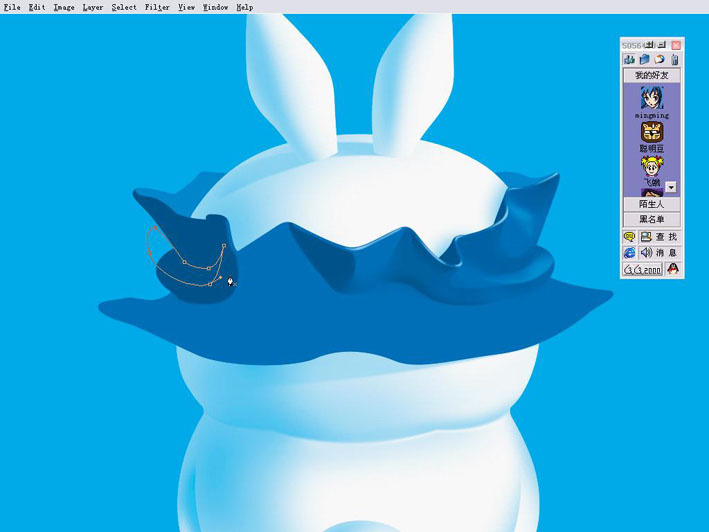This screenshot has height=532, width=709.
Task: Open the Select menu
Action: (124, 7)
